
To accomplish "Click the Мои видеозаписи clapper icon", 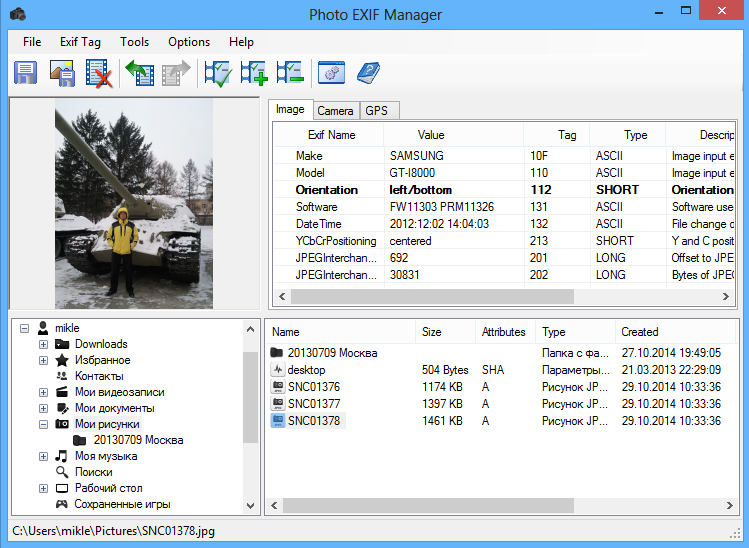I will click(62, 392).
